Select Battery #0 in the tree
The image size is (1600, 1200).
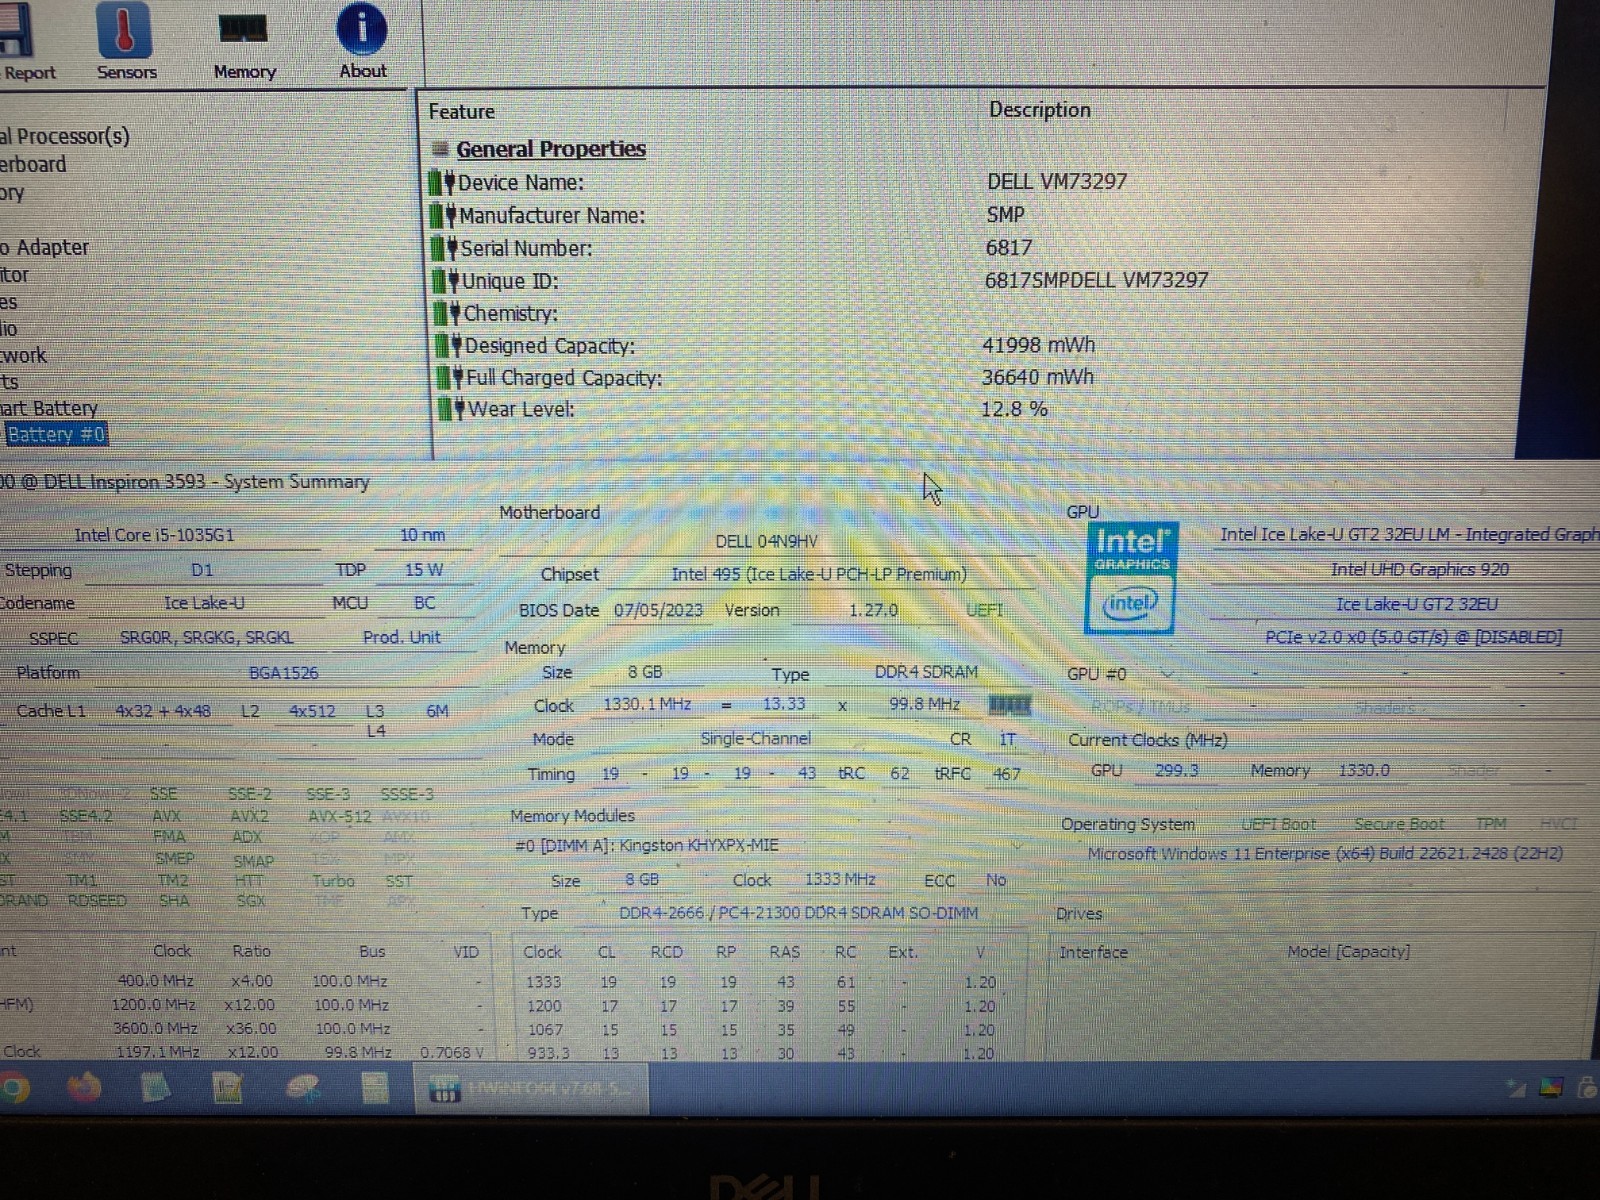(55, 434)
